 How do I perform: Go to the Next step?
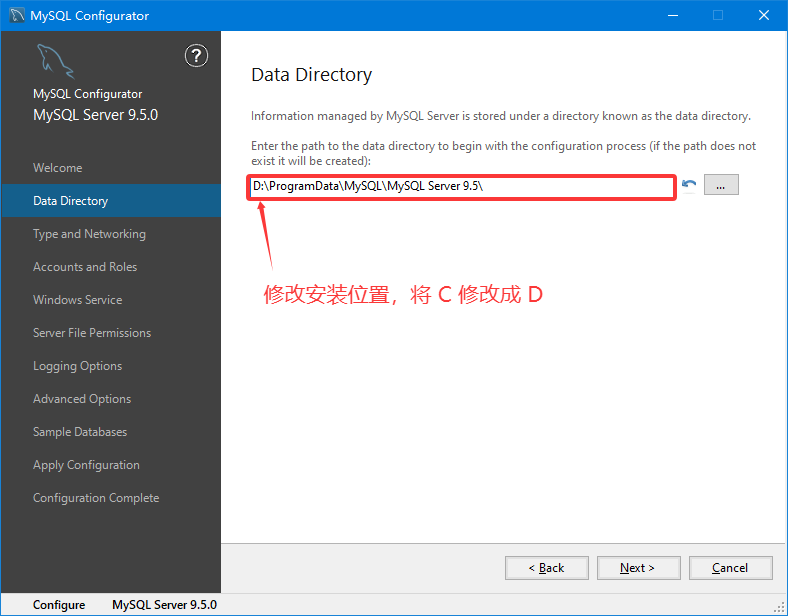click(x=638, y=568)
